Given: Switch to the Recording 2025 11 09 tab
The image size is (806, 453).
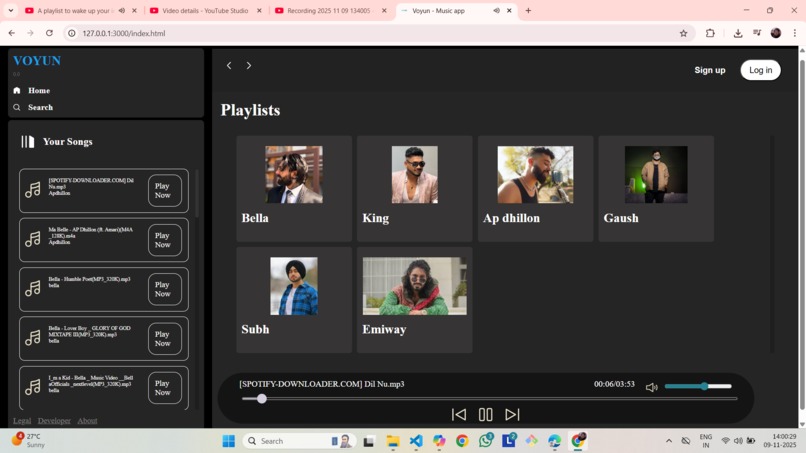Looking at the screenshot, I should tap(329, 10).
